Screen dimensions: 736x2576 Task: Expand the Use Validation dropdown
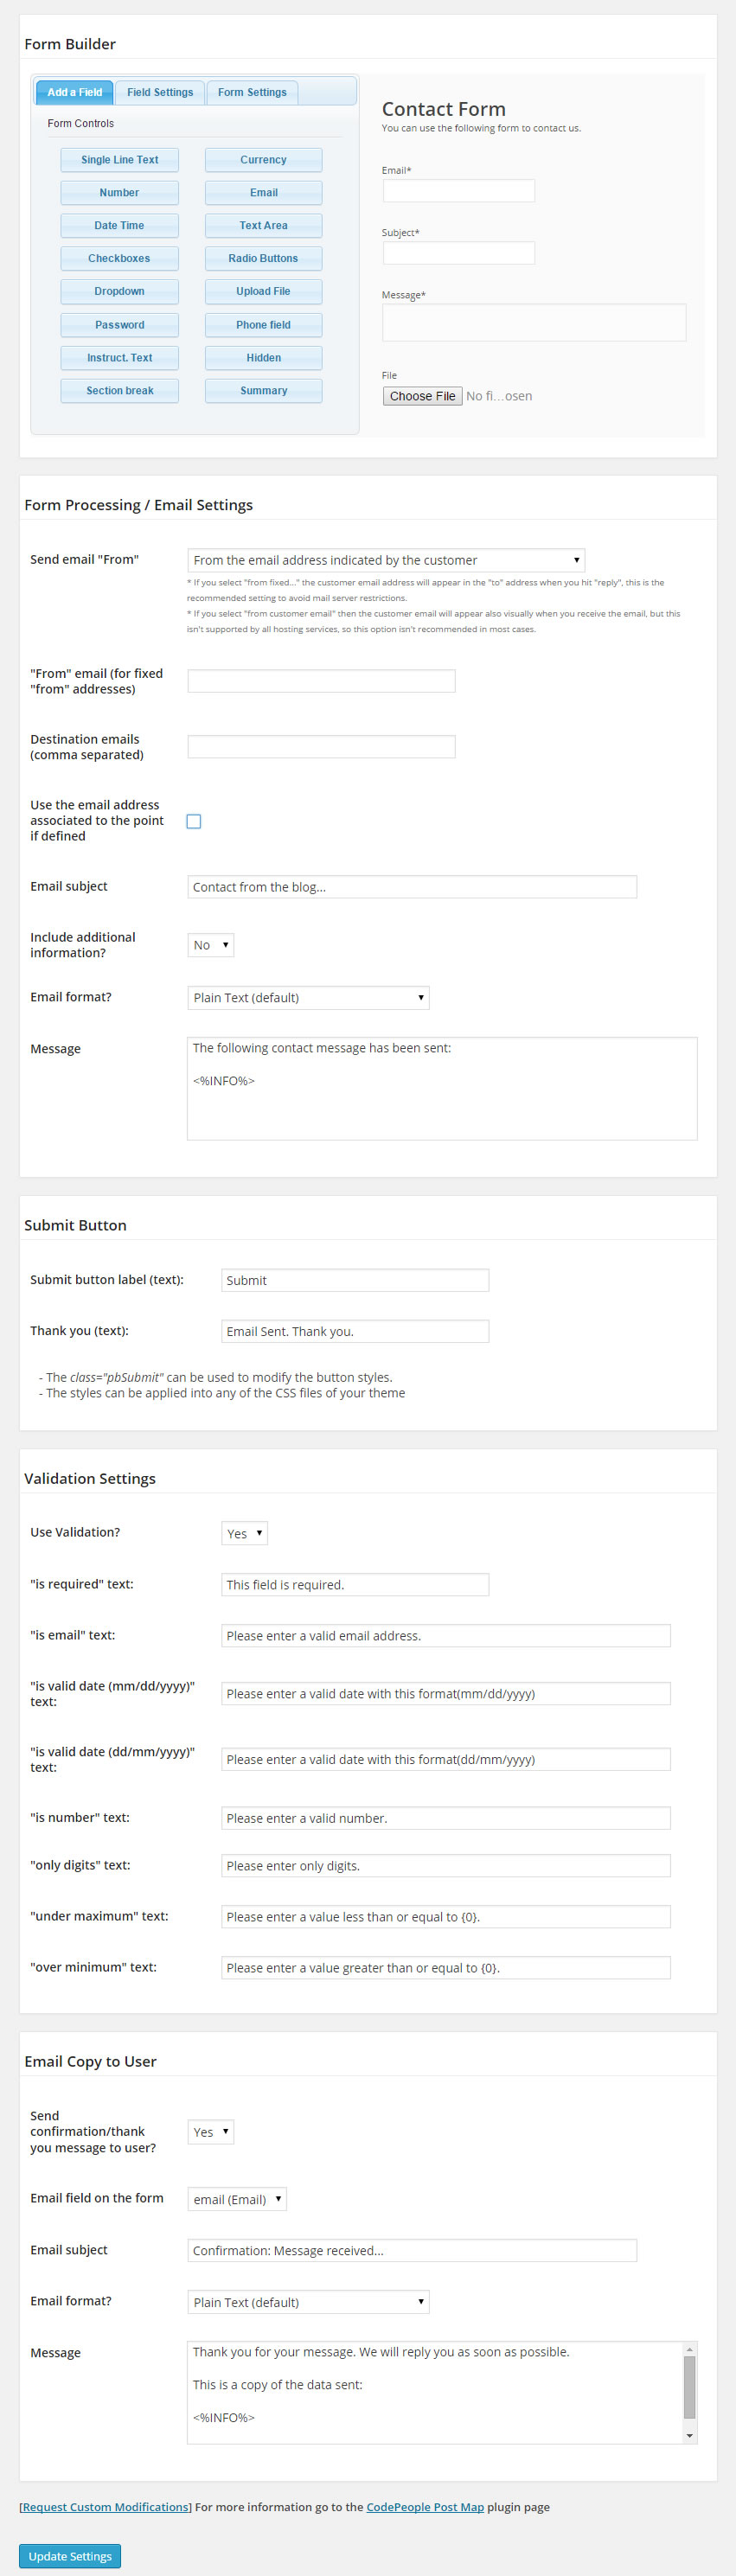[244, 1533]
